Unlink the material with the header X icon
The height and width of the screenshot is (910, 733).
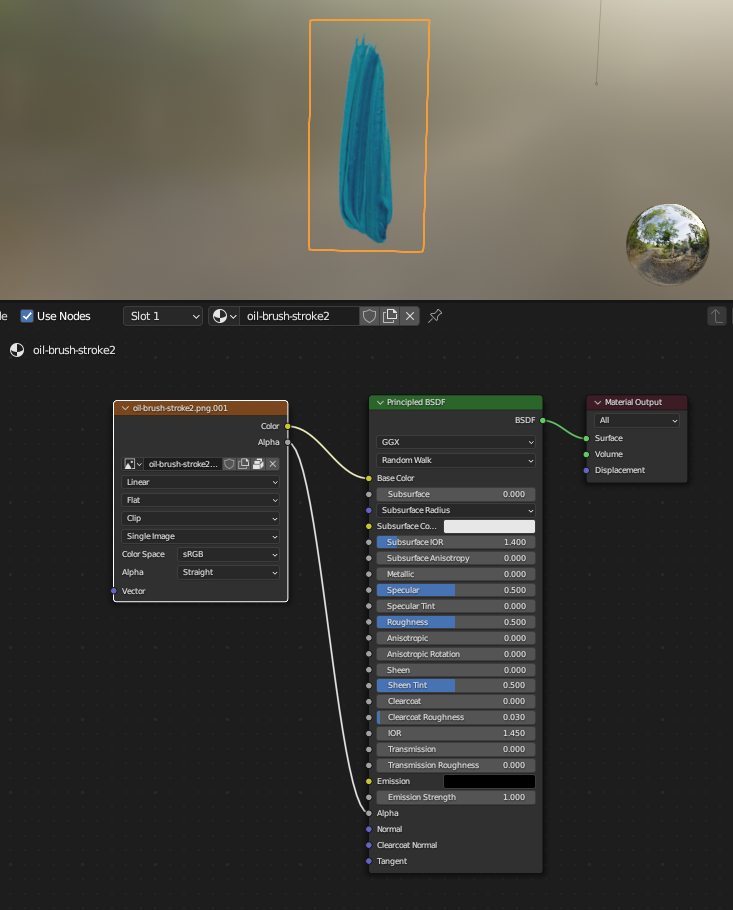click(410, 316)
